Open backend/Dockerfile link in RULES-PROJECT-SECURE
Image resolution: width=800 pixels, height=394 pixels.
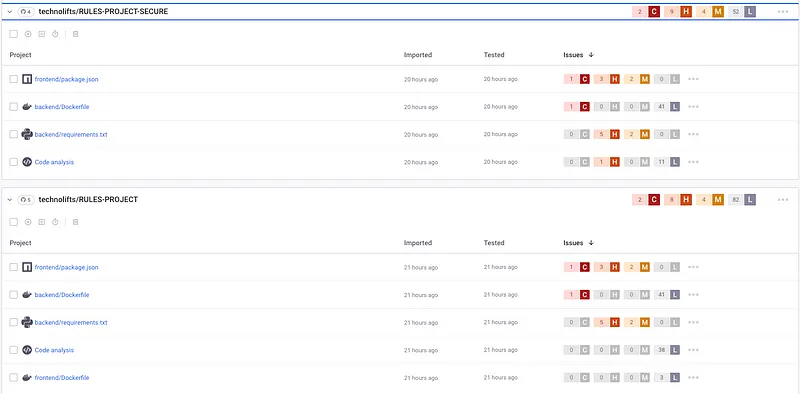[62, 107]
